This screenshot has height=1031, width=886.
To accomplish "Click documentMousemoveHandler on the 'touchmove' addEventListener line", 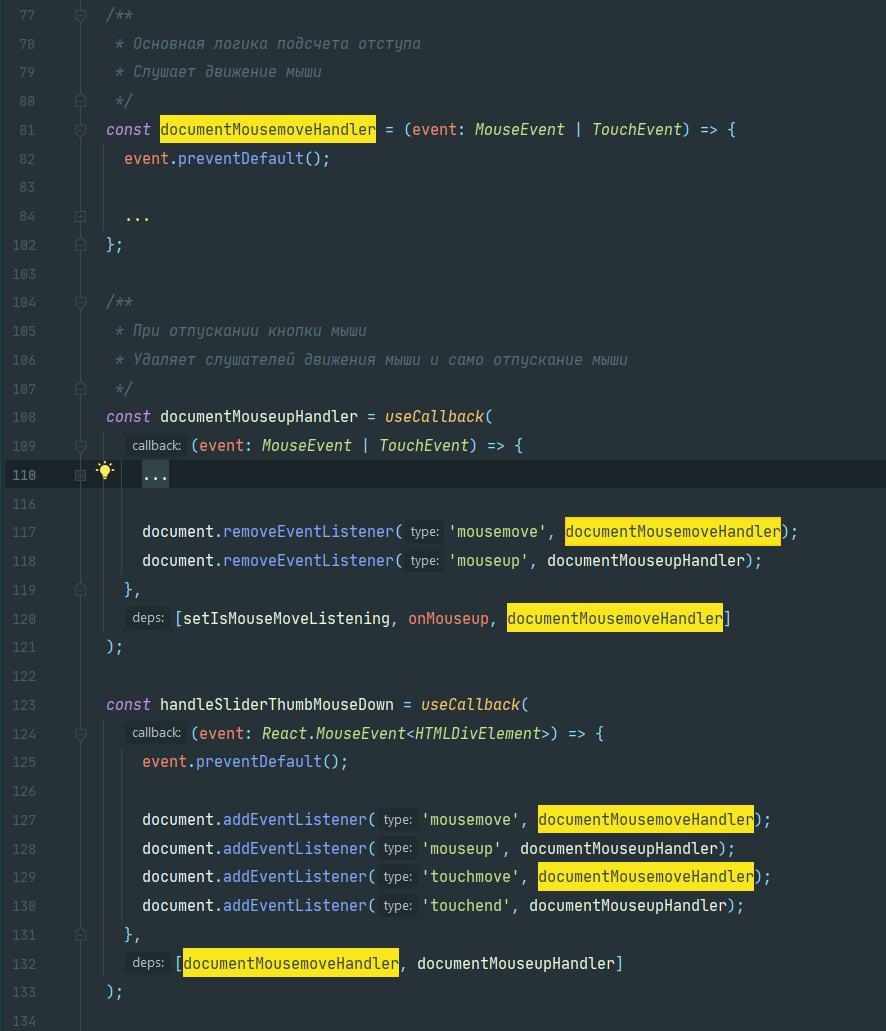I will (646, 876).
